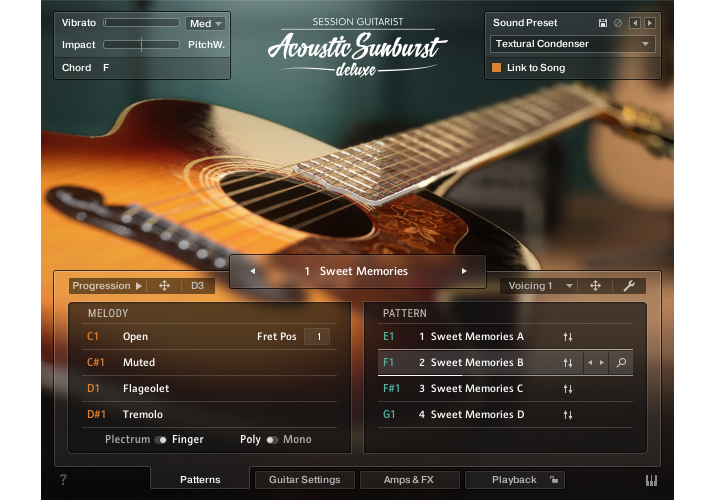The height and width of the screenshot is (500, 715).
Task: Toggle the Poly / Mono switch
Action: (x=272, y=440)
